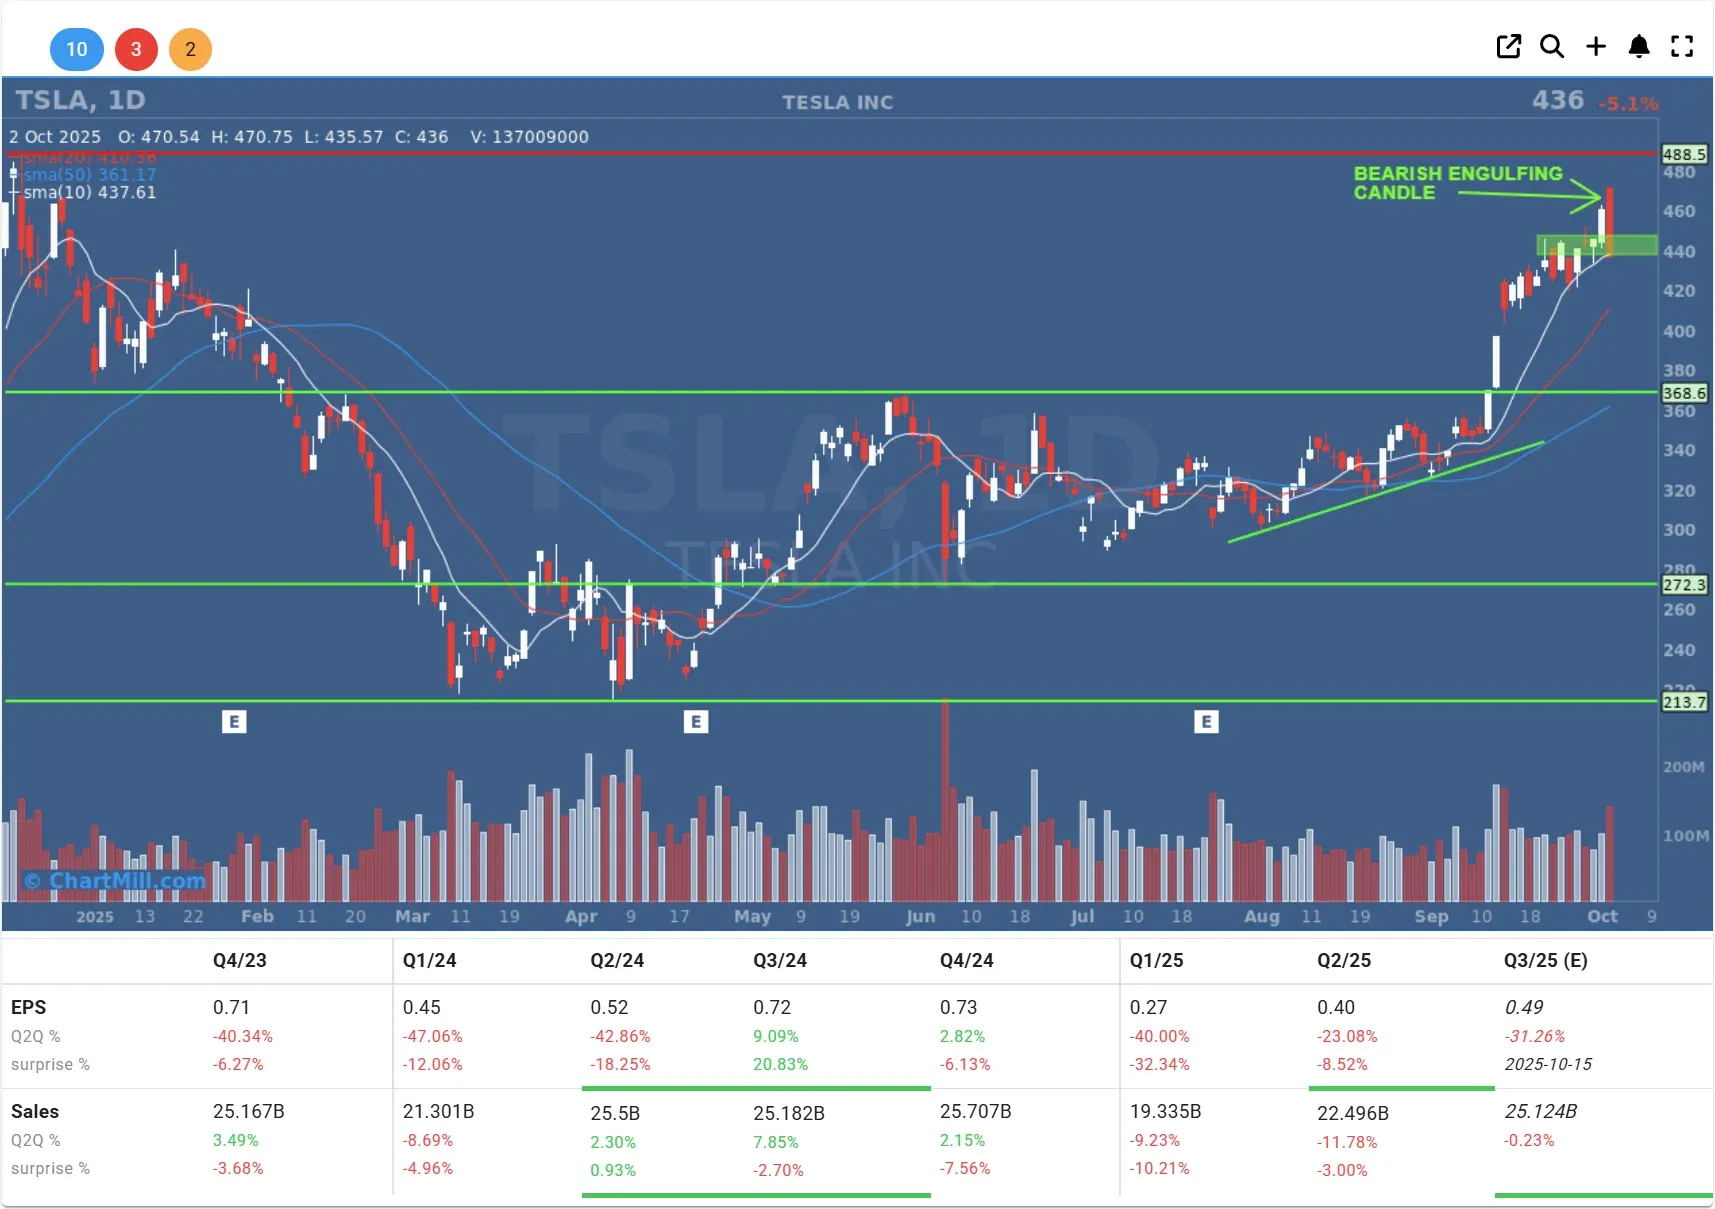
Task: Click the blue 10 badge
Action: pyautogui.click(x=77, y=49)
